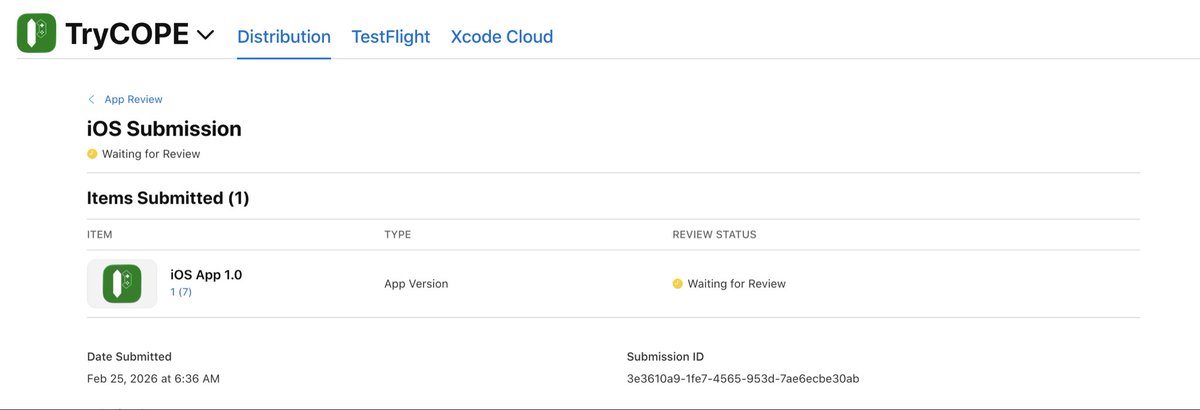Expand the TryCOPE app switcher chevron
Screen dimensions: 1200x410
coord(205,36)
